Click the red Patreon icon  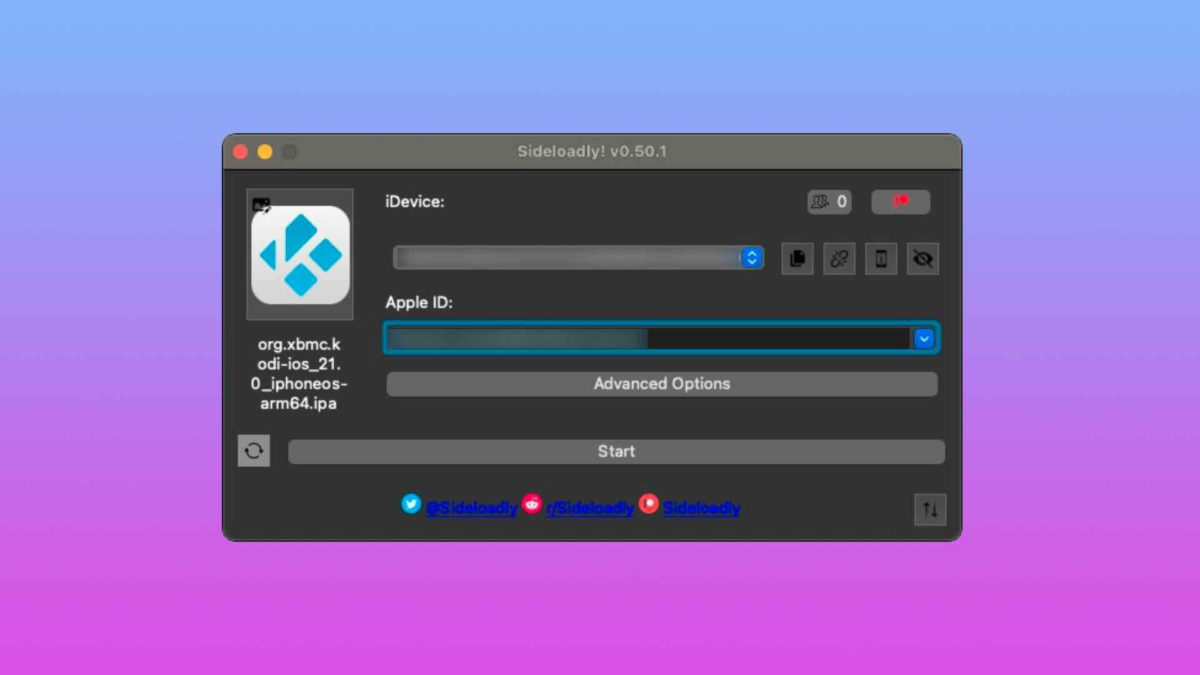[x=649, y=504]
